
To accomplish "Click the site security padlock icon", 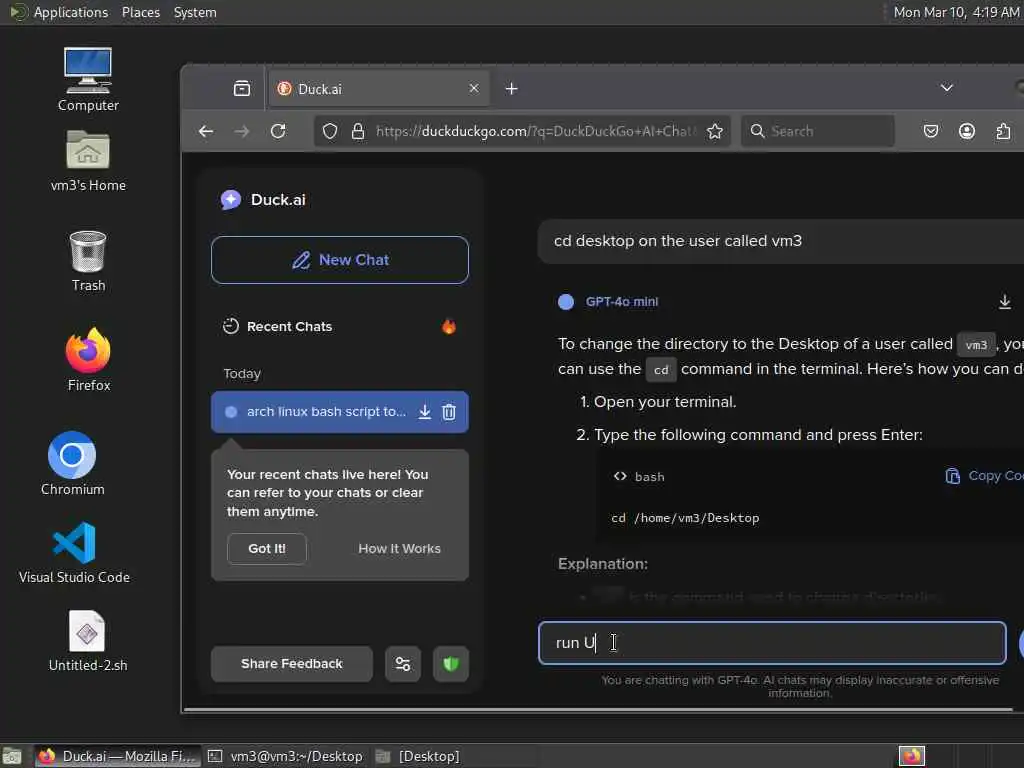I will pyautogui.click(x=358, y=131).
